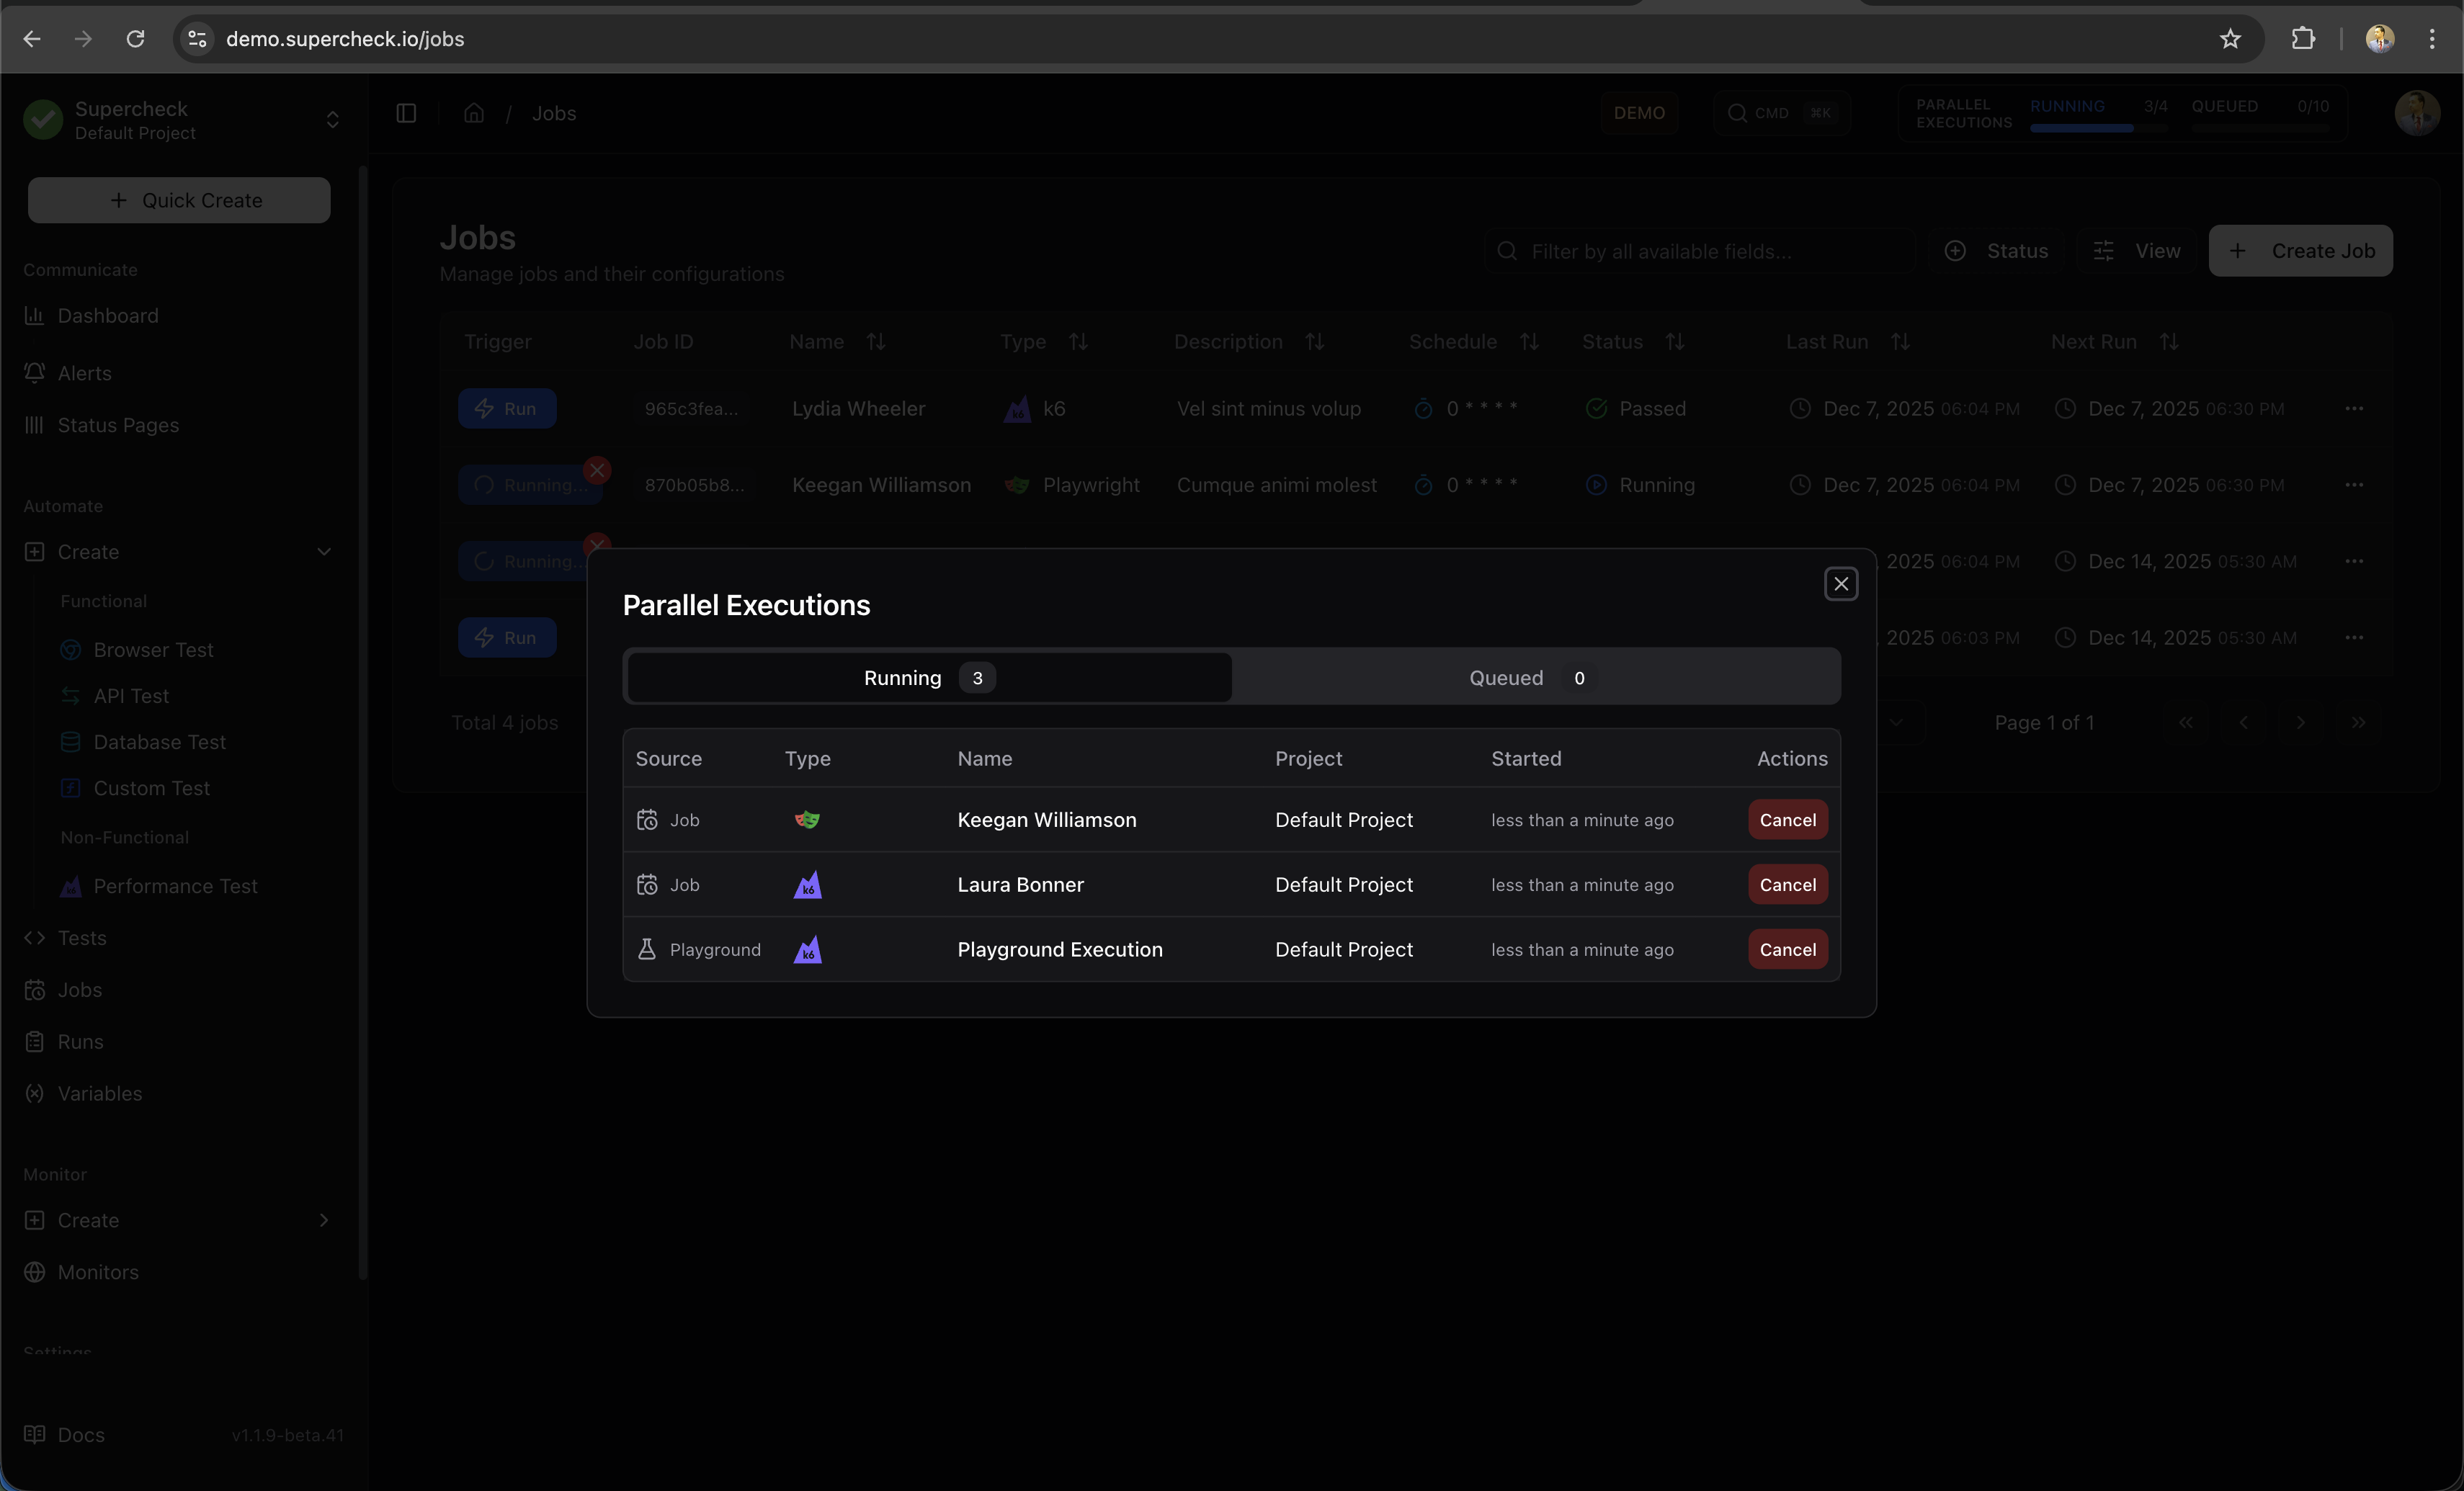Click the parallel executions progress bar

(2083, 128)
